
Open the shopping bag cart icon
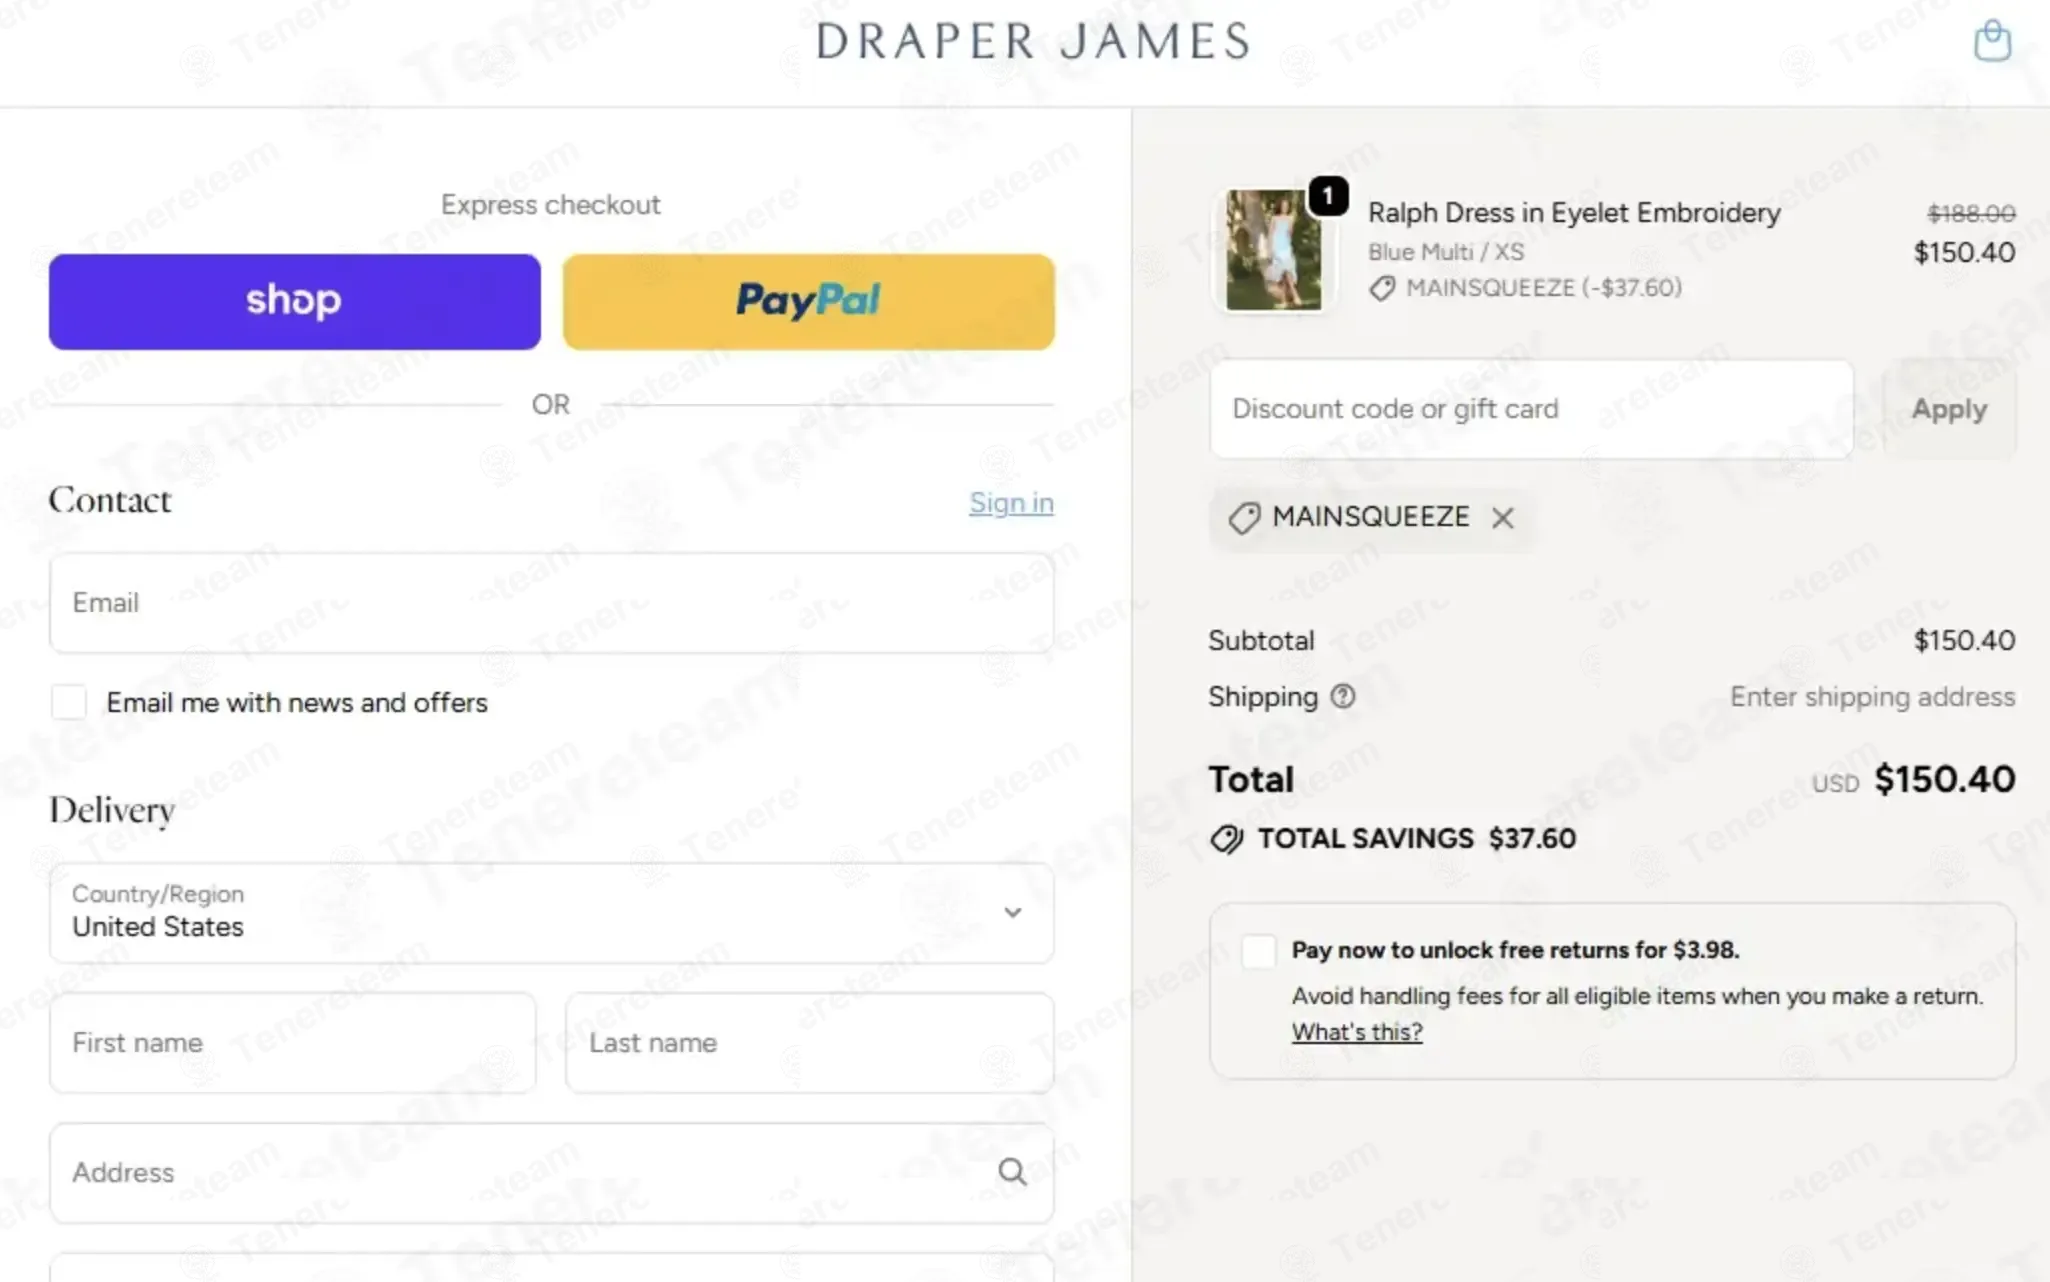(1992, 41)
